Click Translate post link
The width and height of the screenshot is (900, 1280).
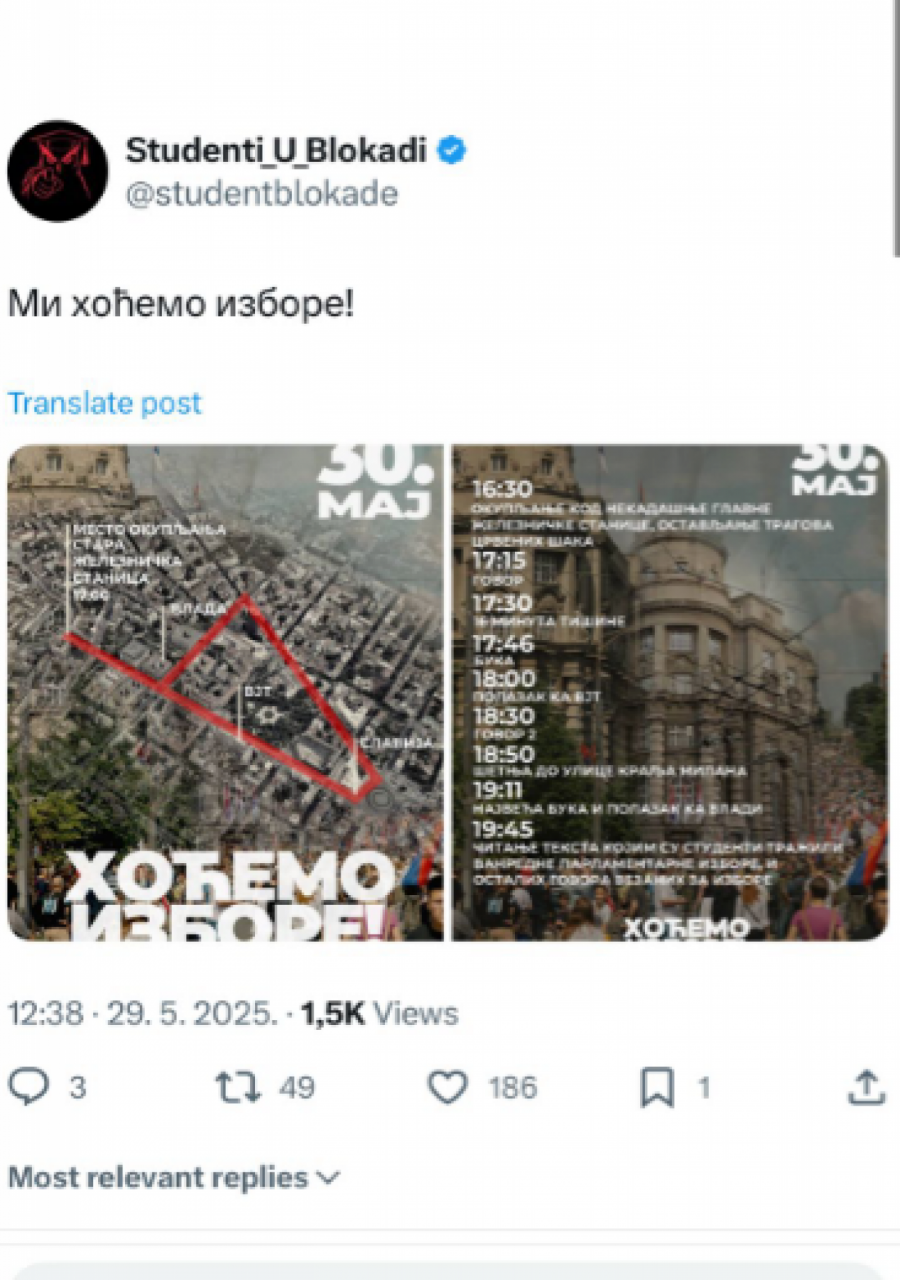(x=105, y=403)
